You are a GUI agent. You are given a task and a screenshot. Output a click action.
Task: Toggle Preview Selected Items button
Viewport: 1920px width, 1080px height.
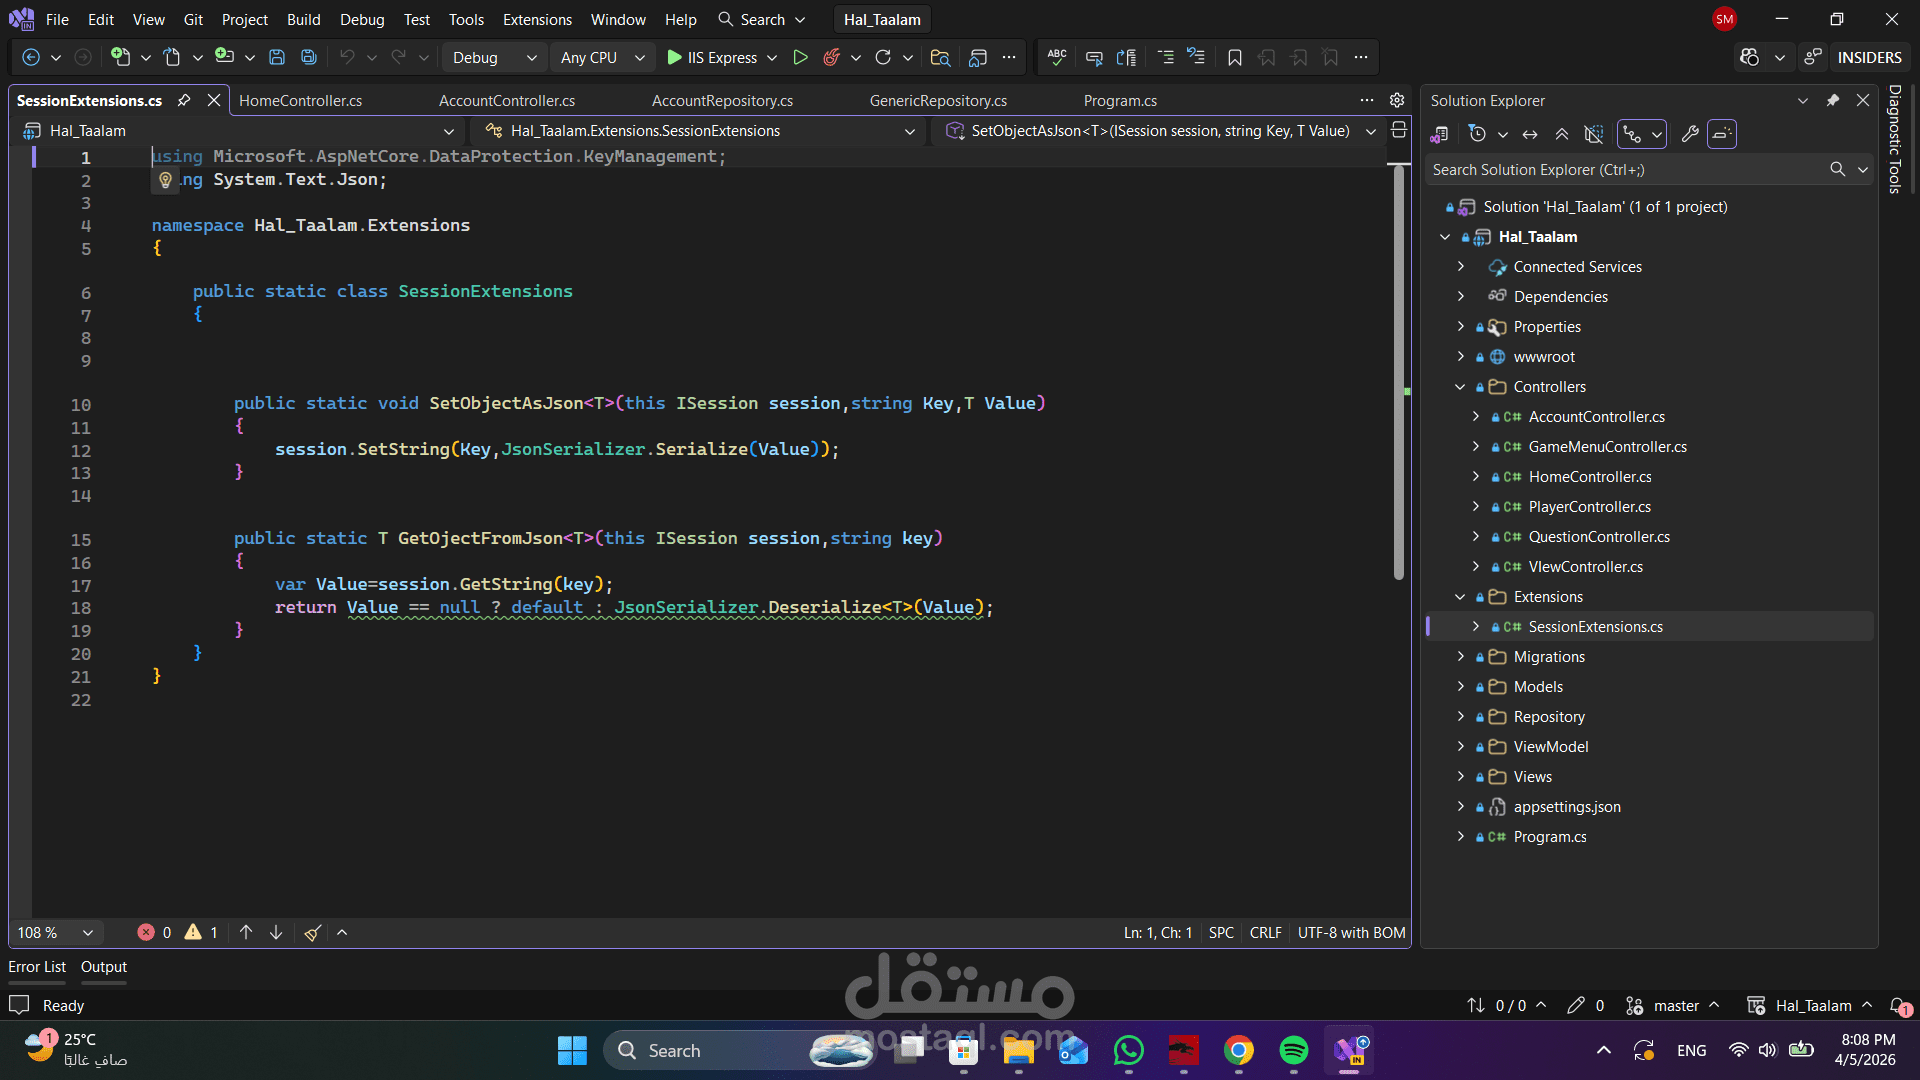1722,134
